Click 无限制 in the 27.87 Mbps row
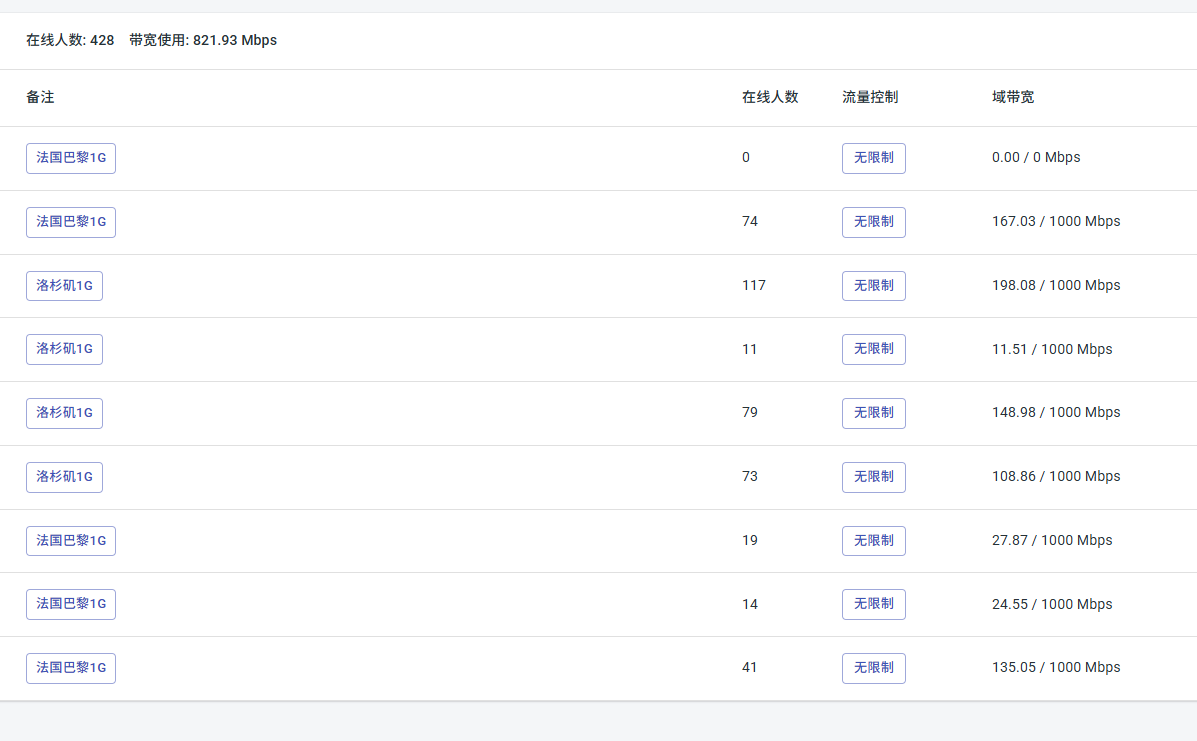 pos(873,541)
